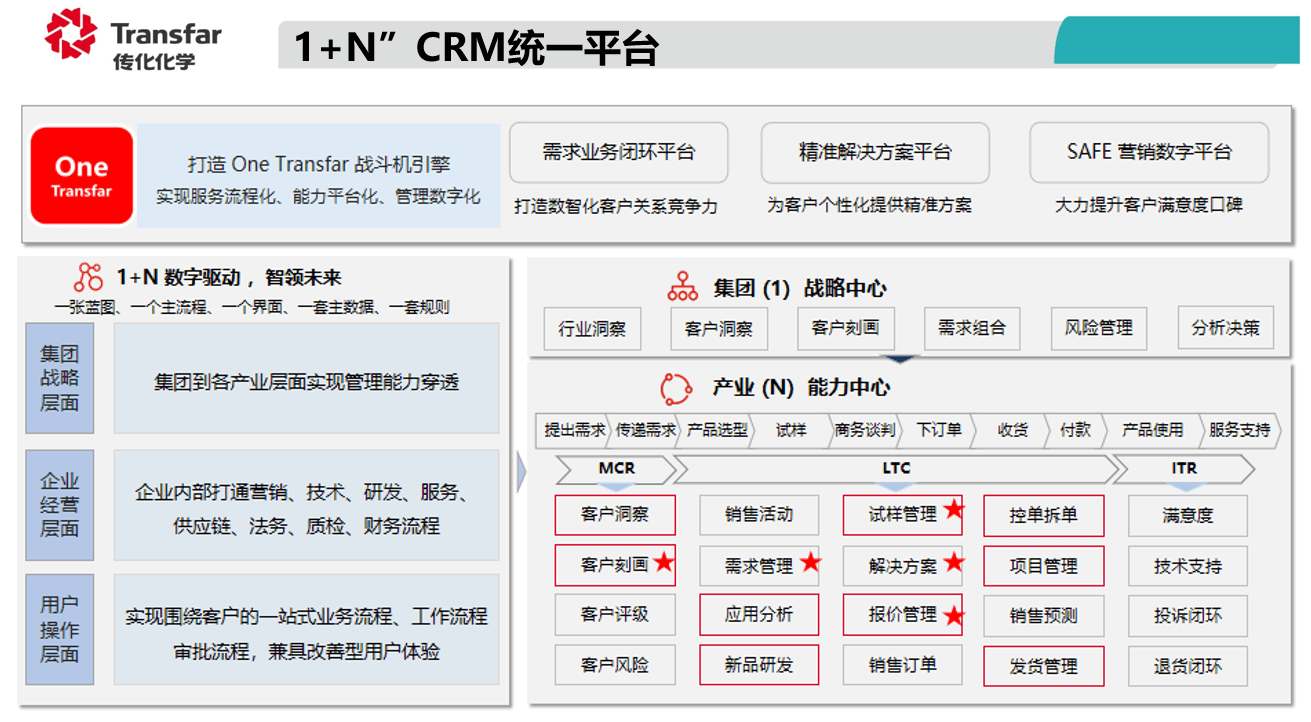
Task: Select the 集团战略层面 label block
Action: [60, 378]
